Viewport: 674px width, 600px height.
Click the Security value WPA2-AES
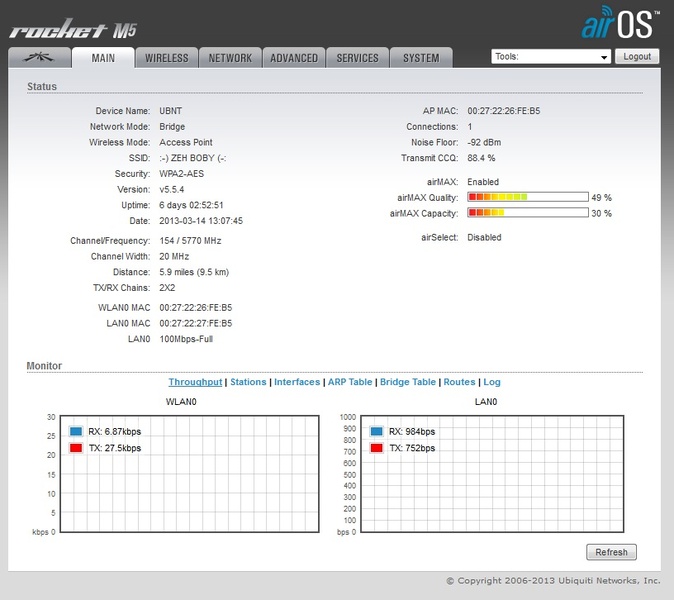tap(181, 174)
